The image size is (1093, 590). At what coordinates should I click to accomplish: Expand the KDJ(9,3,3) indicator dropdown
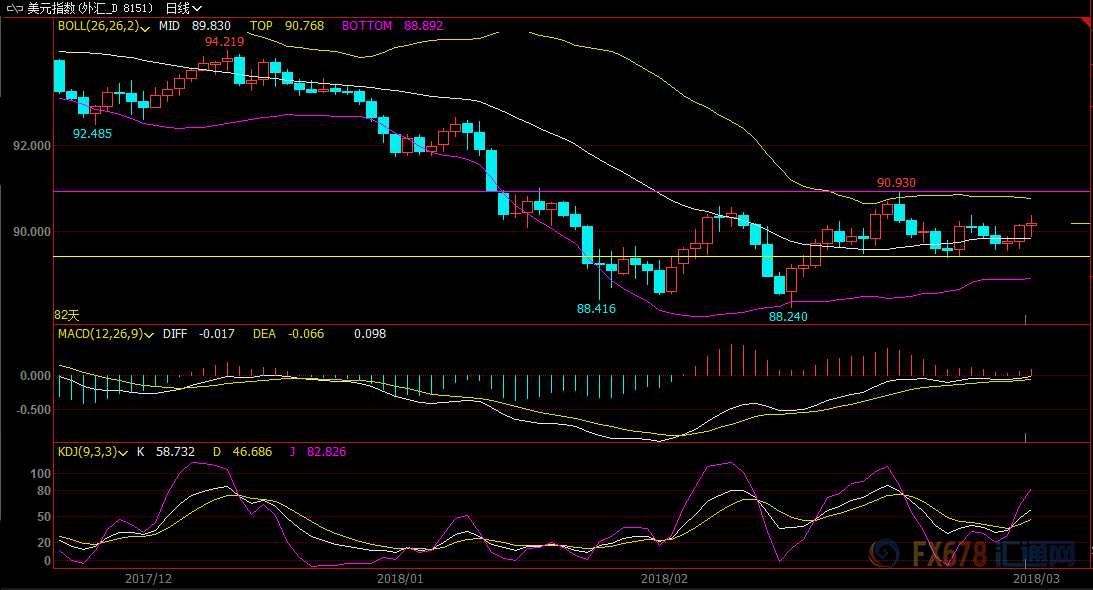click(123, 453)
